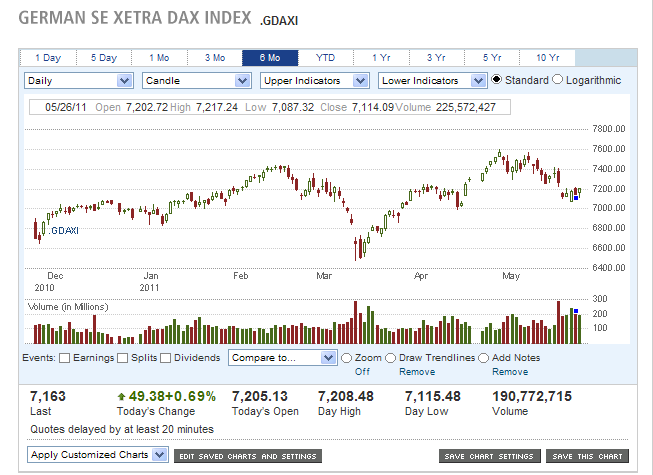
Task: Open the Daily frequency dropdown
Action: click(x=79, y=81)
